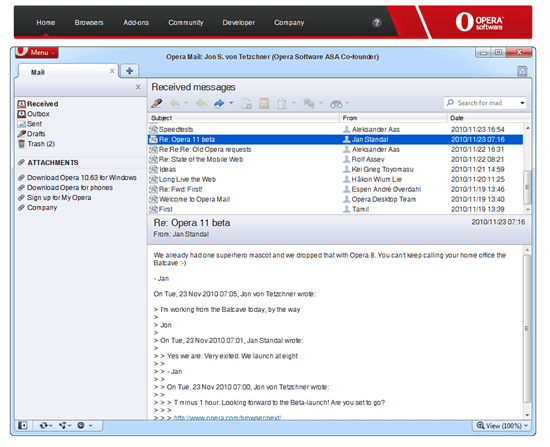Open a new tab with the plus button
The height and width of the screenshot is (447, 550).
coord(129,71)
